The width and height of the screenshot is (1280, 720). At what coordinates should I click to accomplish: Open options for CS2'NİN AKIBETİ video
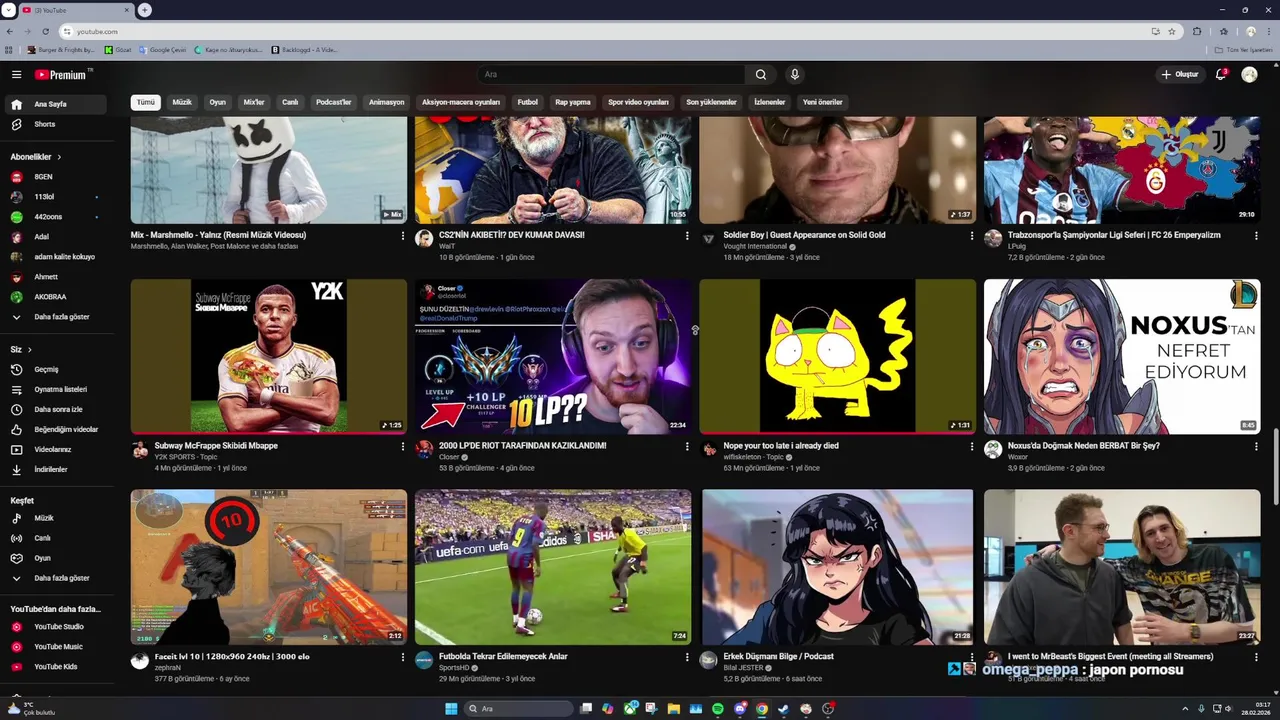(x=687, y=236)
